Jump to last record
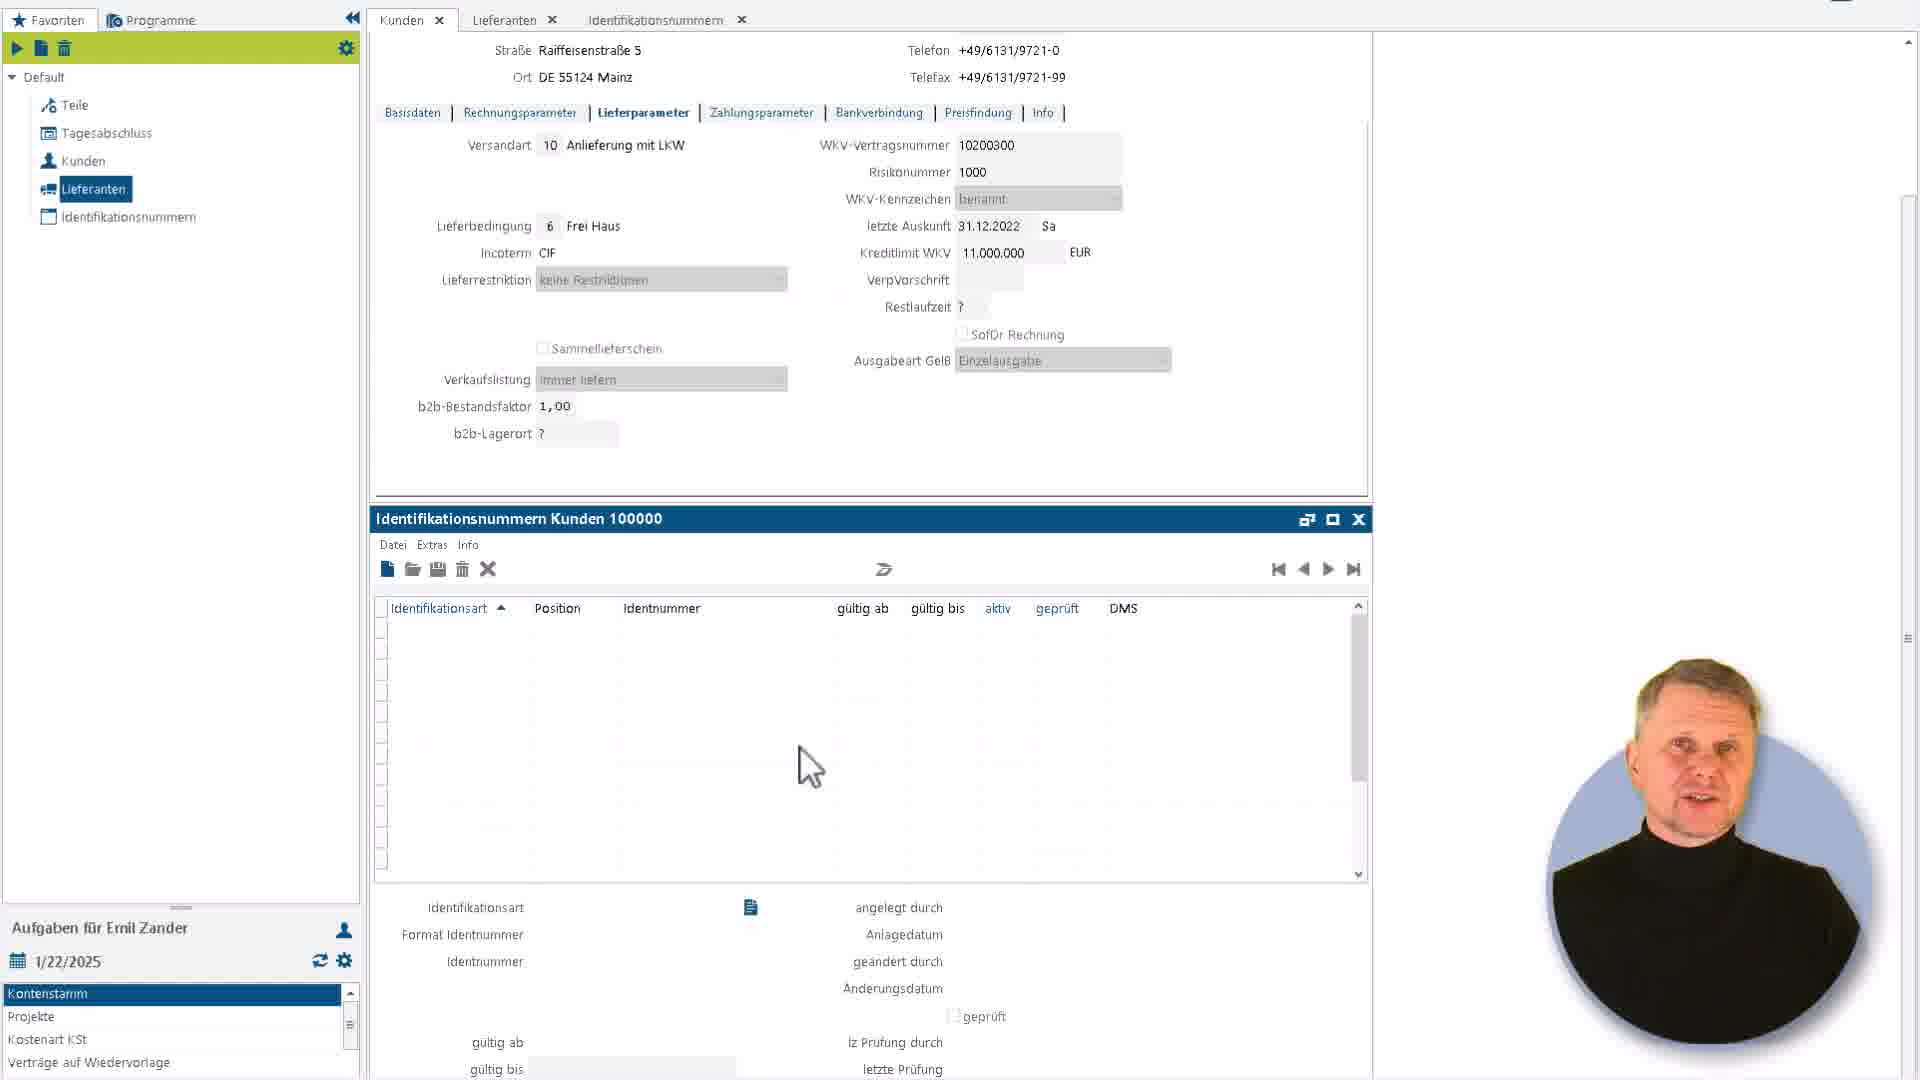This screenshot has height=1080, width=1920. click(x=1353, y=569)
